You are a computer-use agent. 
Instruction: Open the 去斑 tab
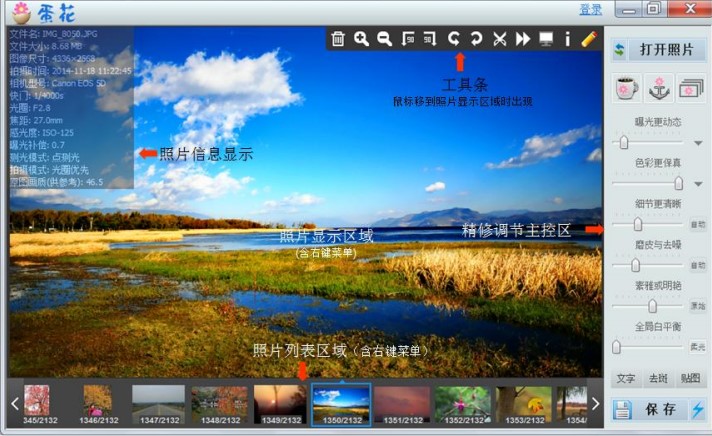click(x=658, y=378)
